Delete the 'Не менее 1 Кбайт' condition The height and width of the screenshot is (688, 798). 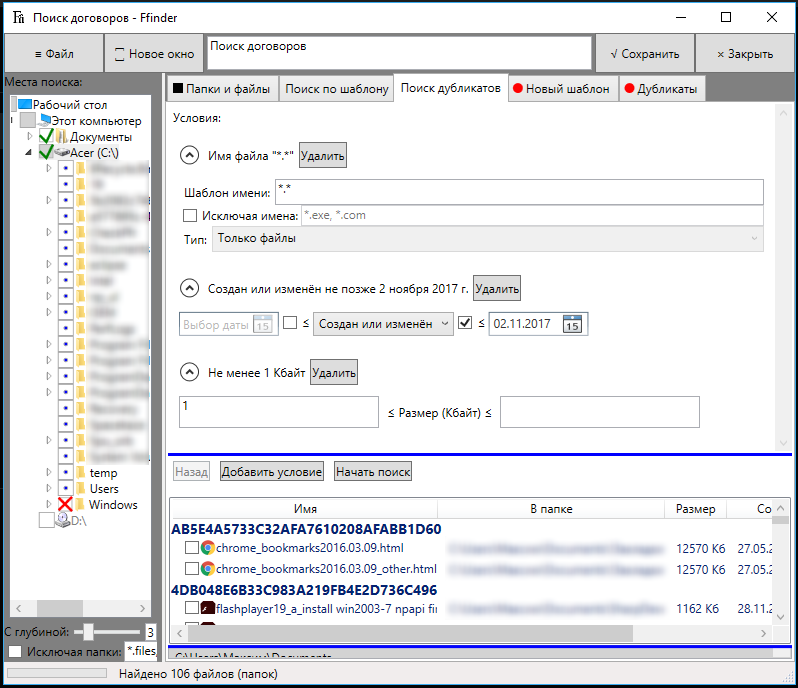pos(334,372)
